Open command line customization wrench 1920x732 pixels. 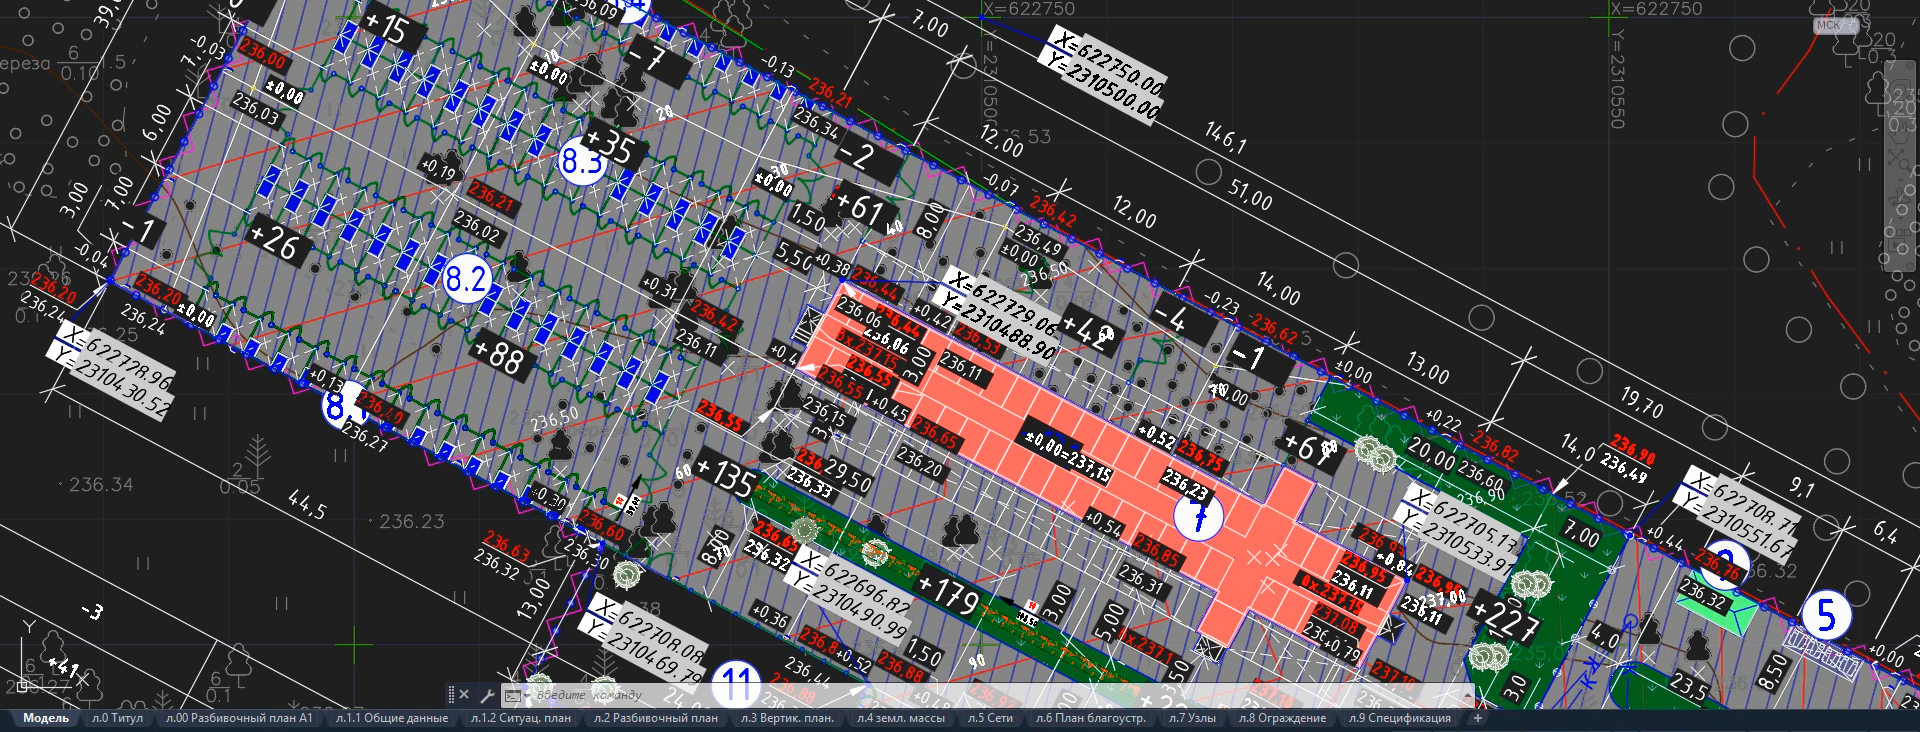coord(487,695)
